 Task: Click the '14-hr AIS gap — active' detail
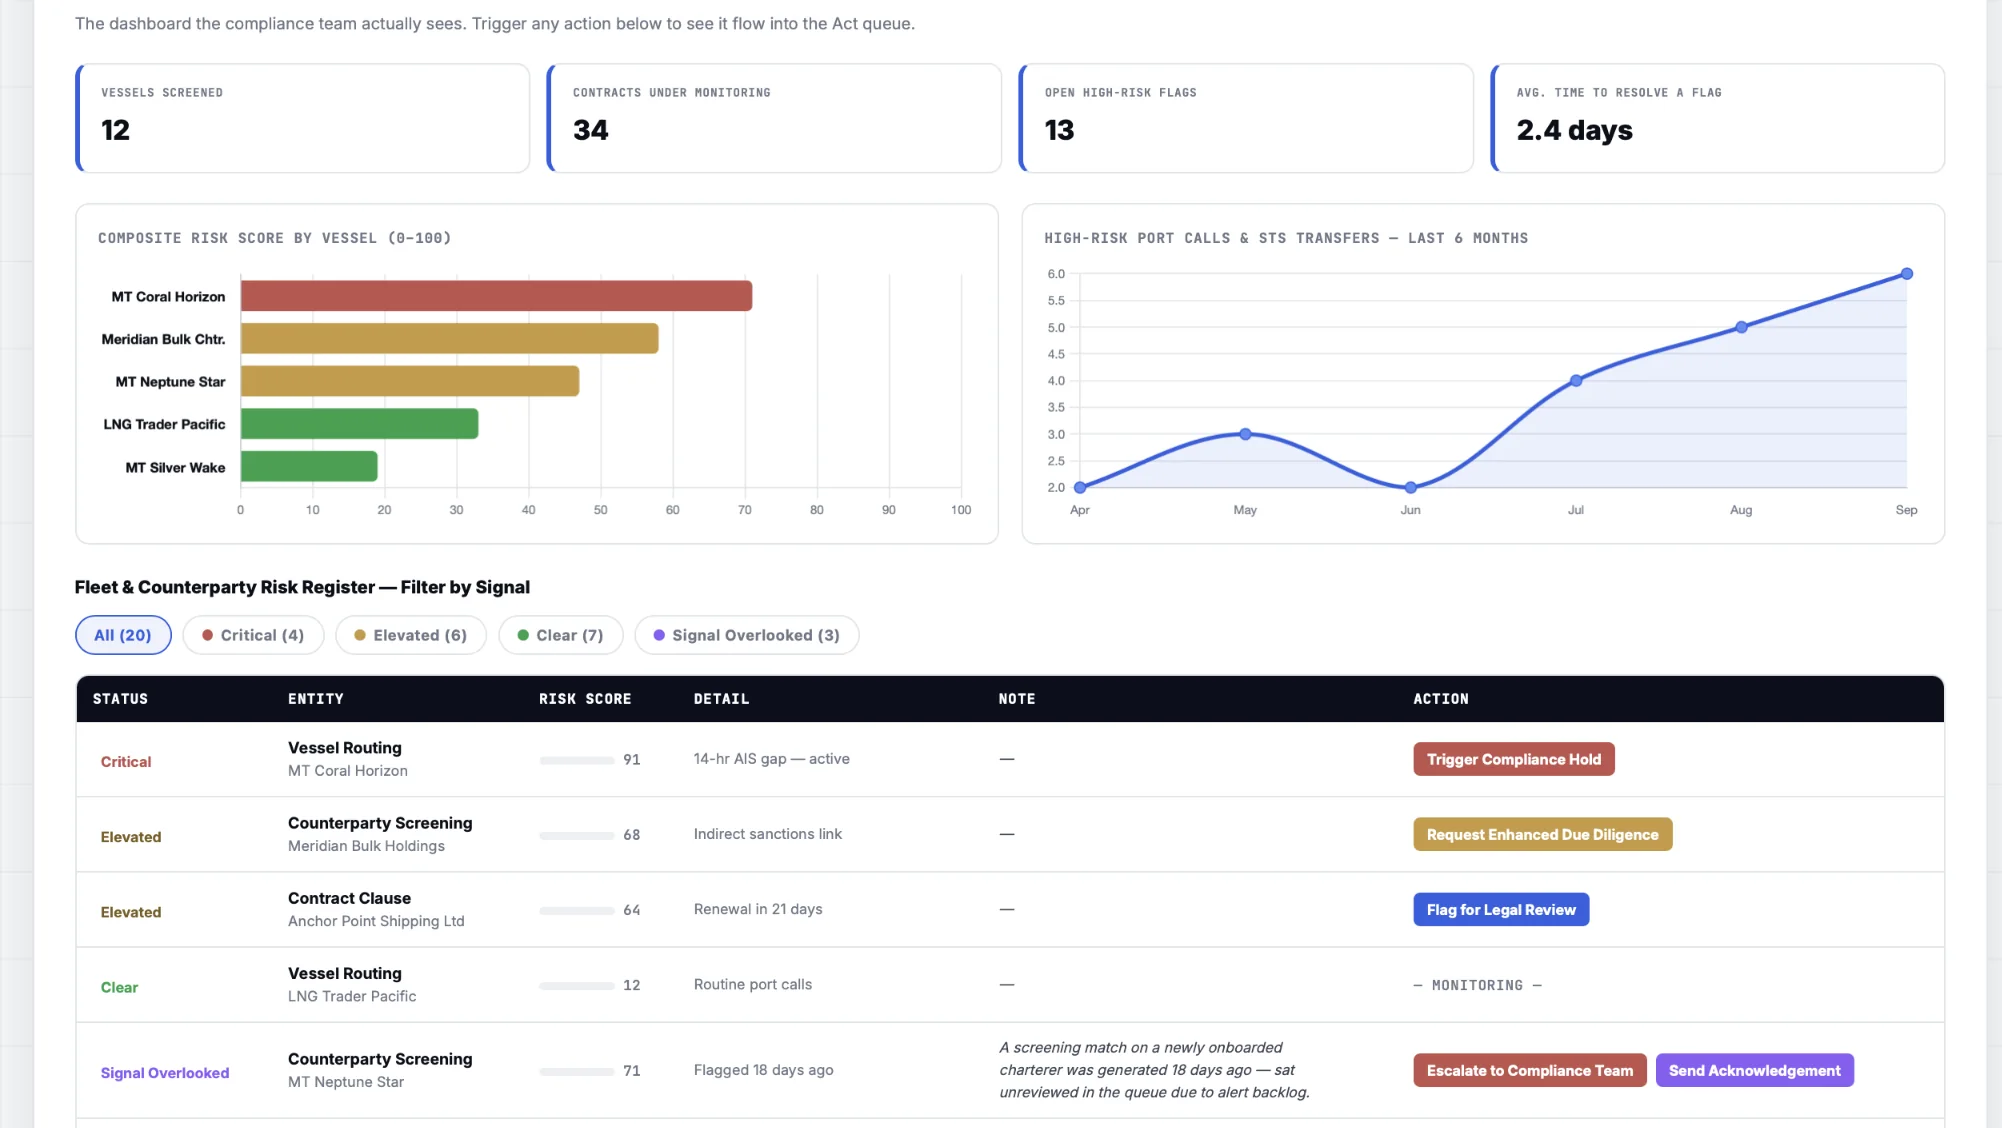772,759
